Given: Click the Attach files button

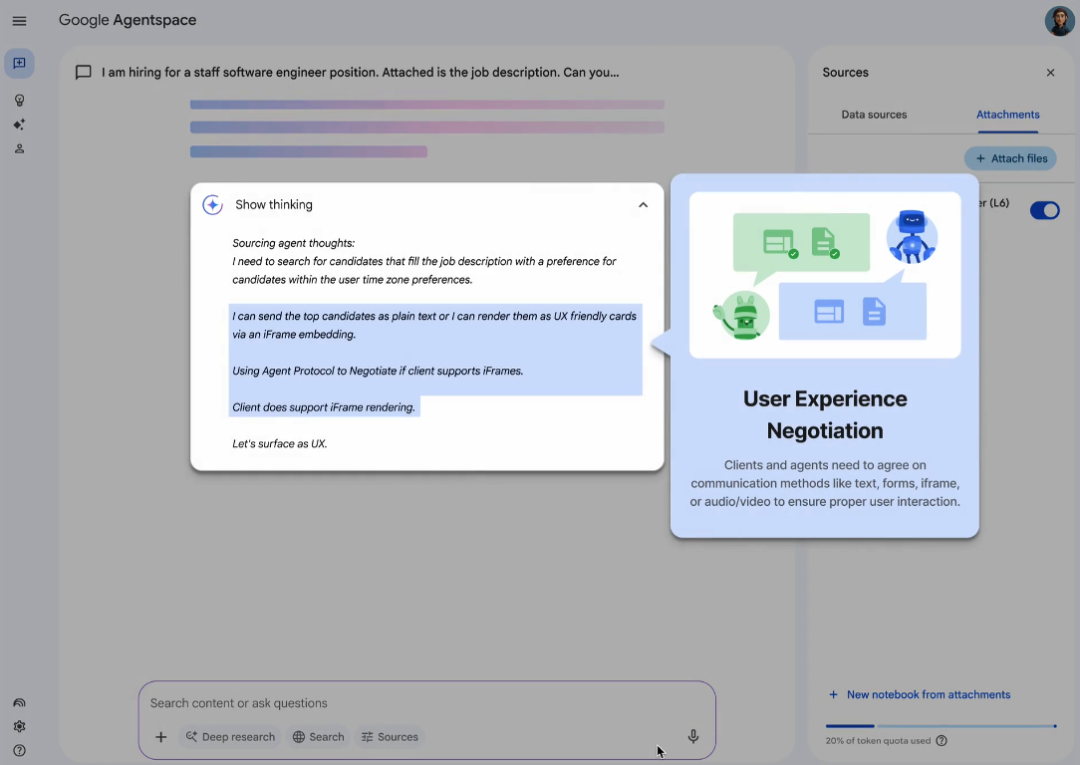Looking at the screenshot, I should point(1010,158).
